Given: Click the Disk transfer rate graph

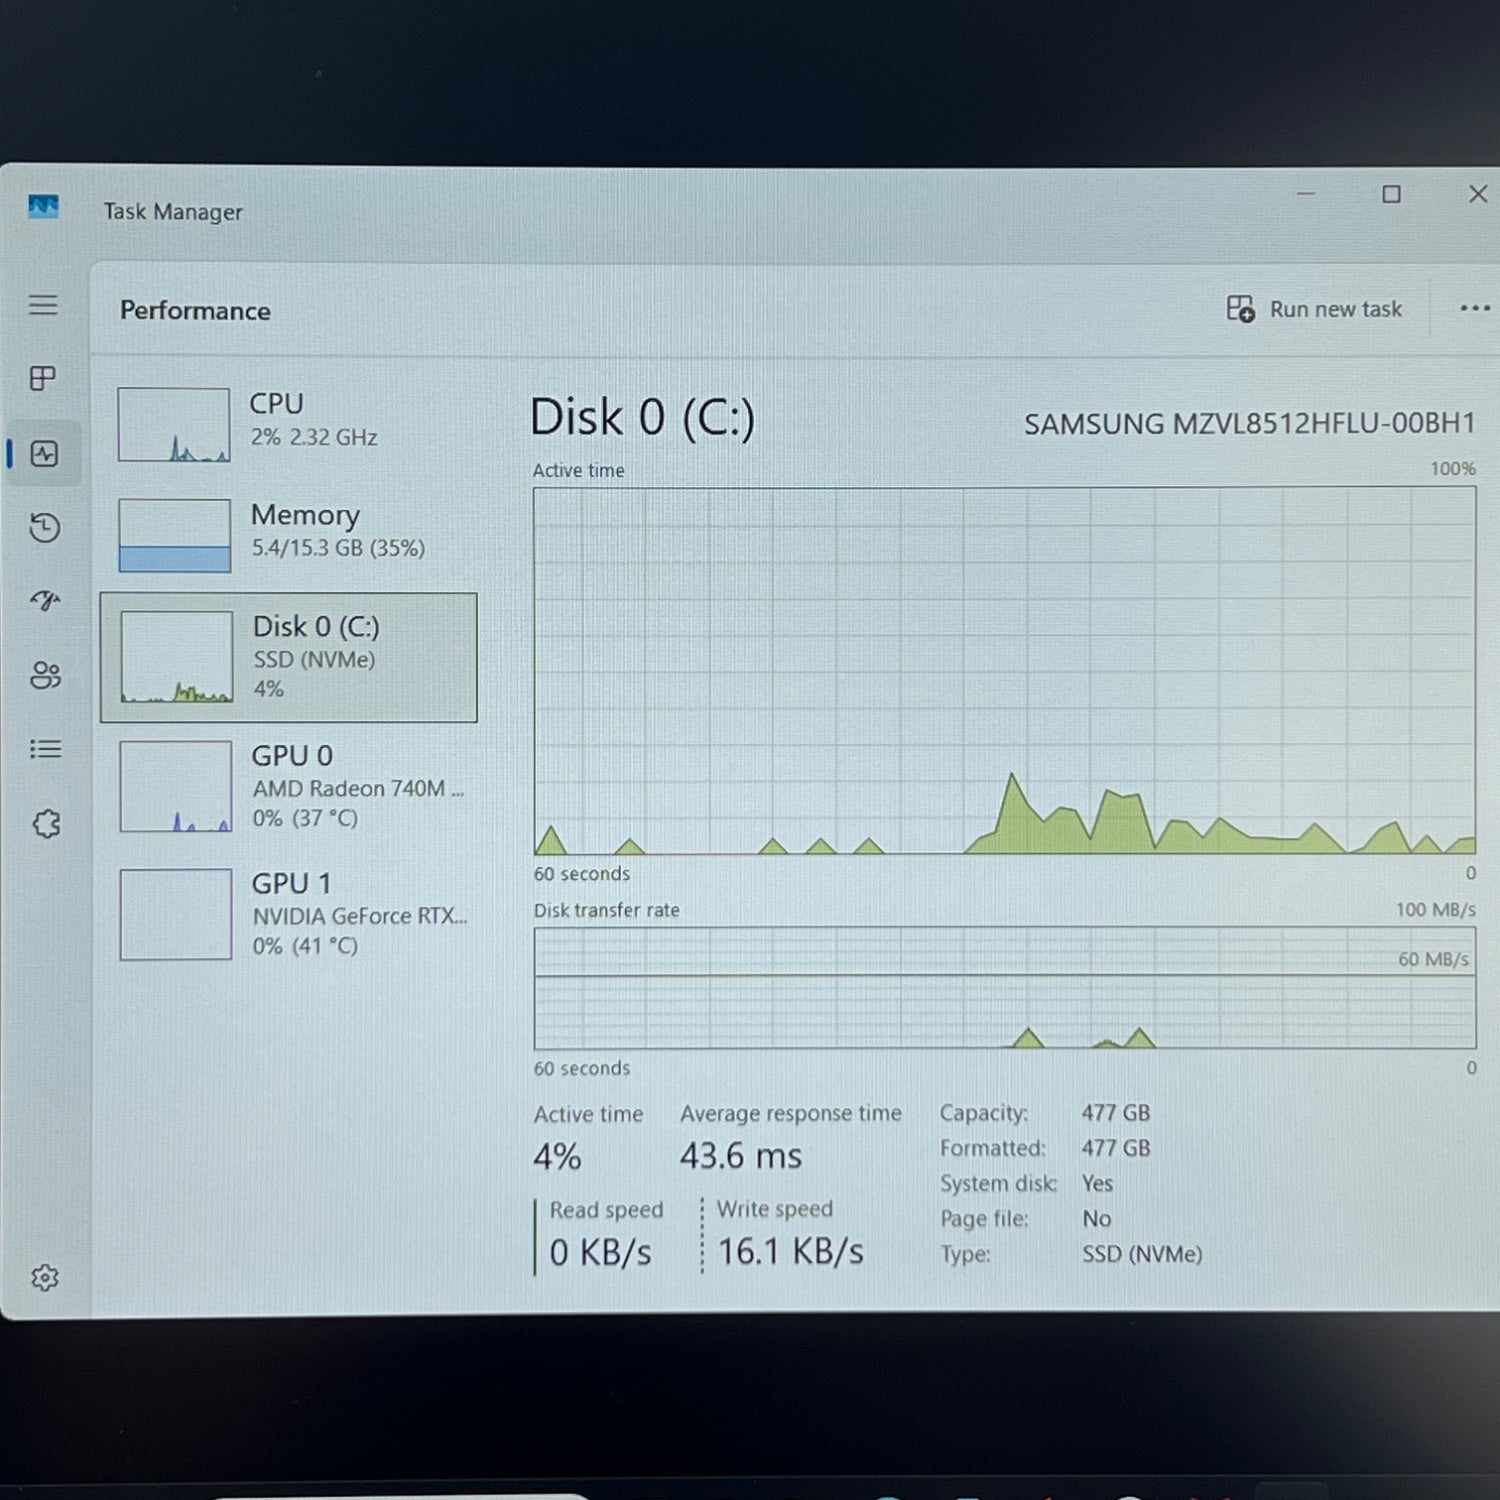Looking at the screenshot, I should point(1004,988).
